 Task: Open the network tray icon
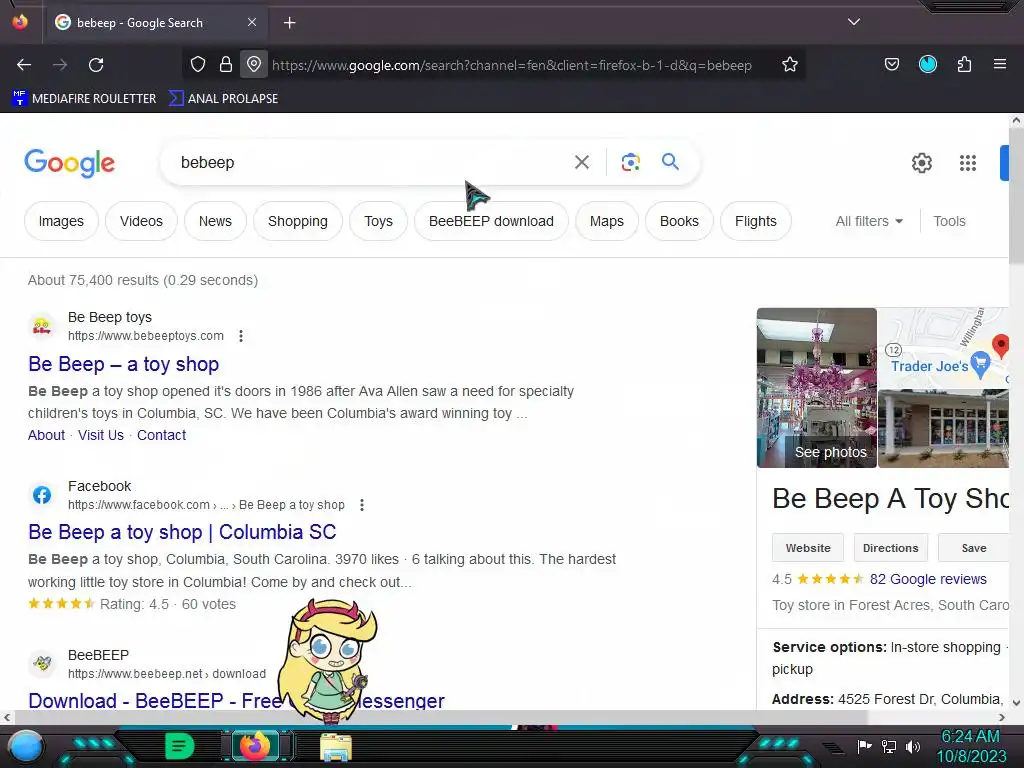pyautogui.click(x=889, y=746)
